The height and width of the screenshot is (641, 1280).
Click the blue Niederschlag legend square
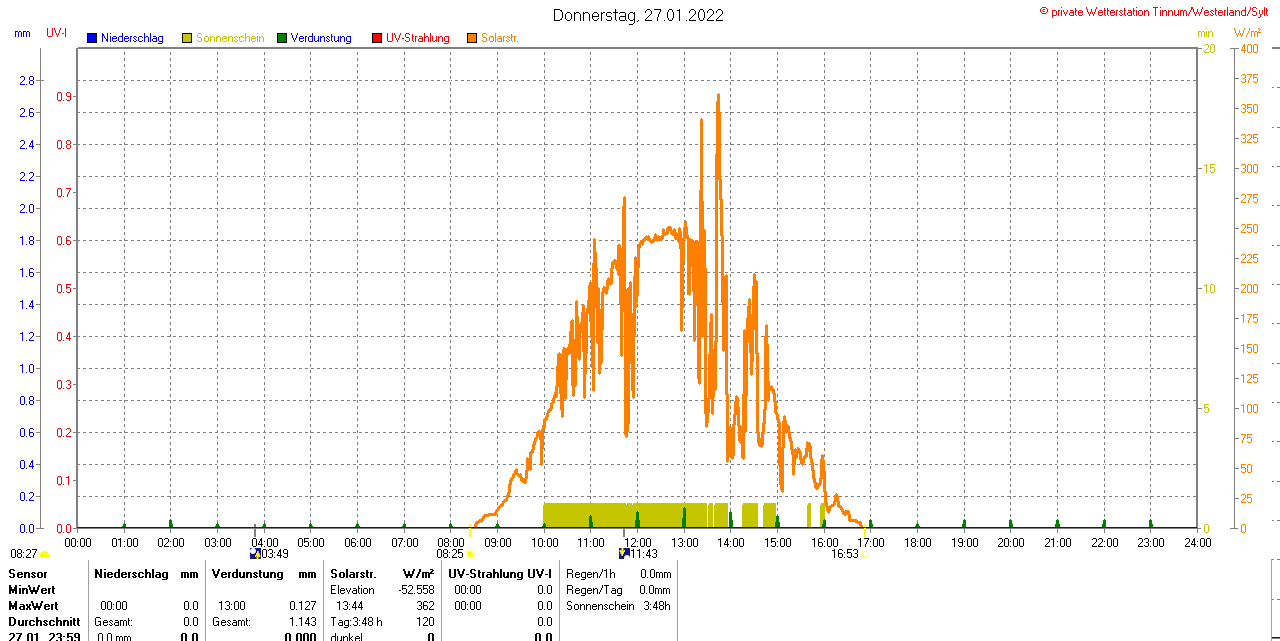92,38
